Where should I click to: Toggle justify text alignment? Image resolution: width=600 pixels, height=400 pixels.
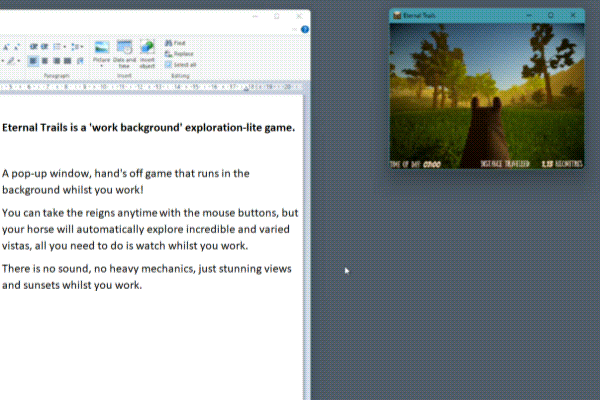(x=68, y=61)
